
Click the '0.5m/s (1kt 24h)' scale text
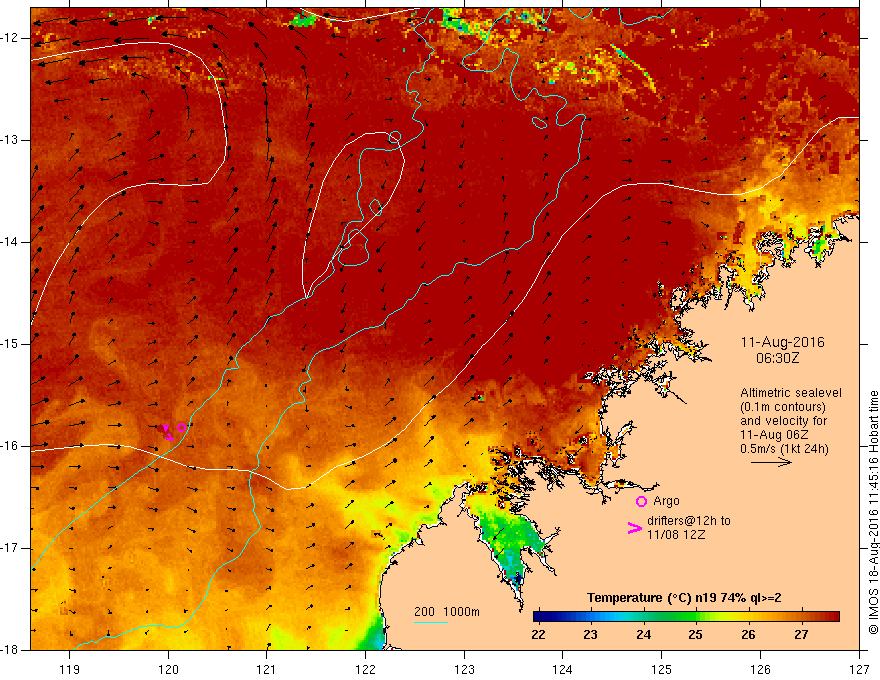coord(784,449)
